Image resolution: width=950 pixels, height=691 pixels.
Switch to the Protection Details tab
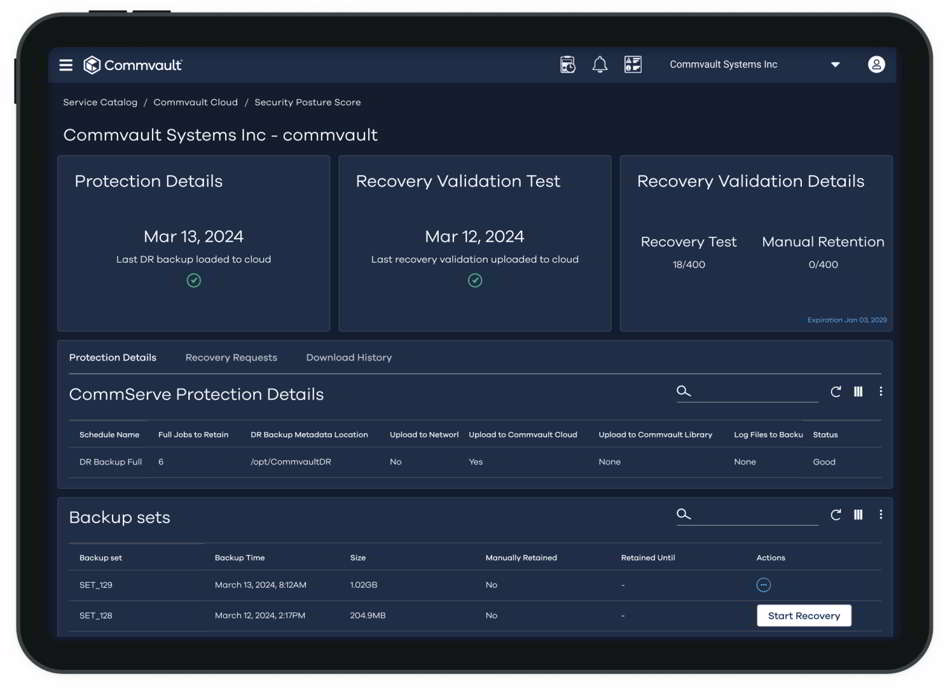(x=113, y=357)
